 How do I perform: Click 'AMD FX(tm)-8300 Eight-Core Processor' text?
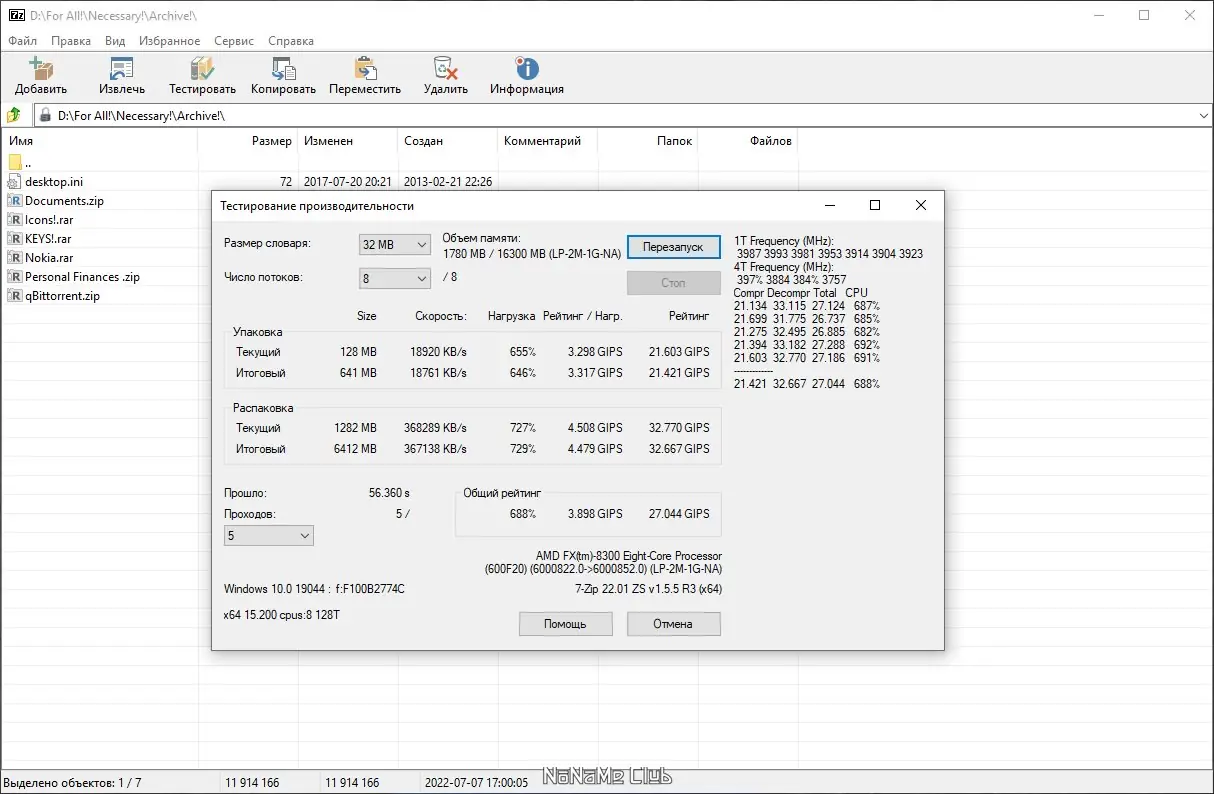point(629,556)
